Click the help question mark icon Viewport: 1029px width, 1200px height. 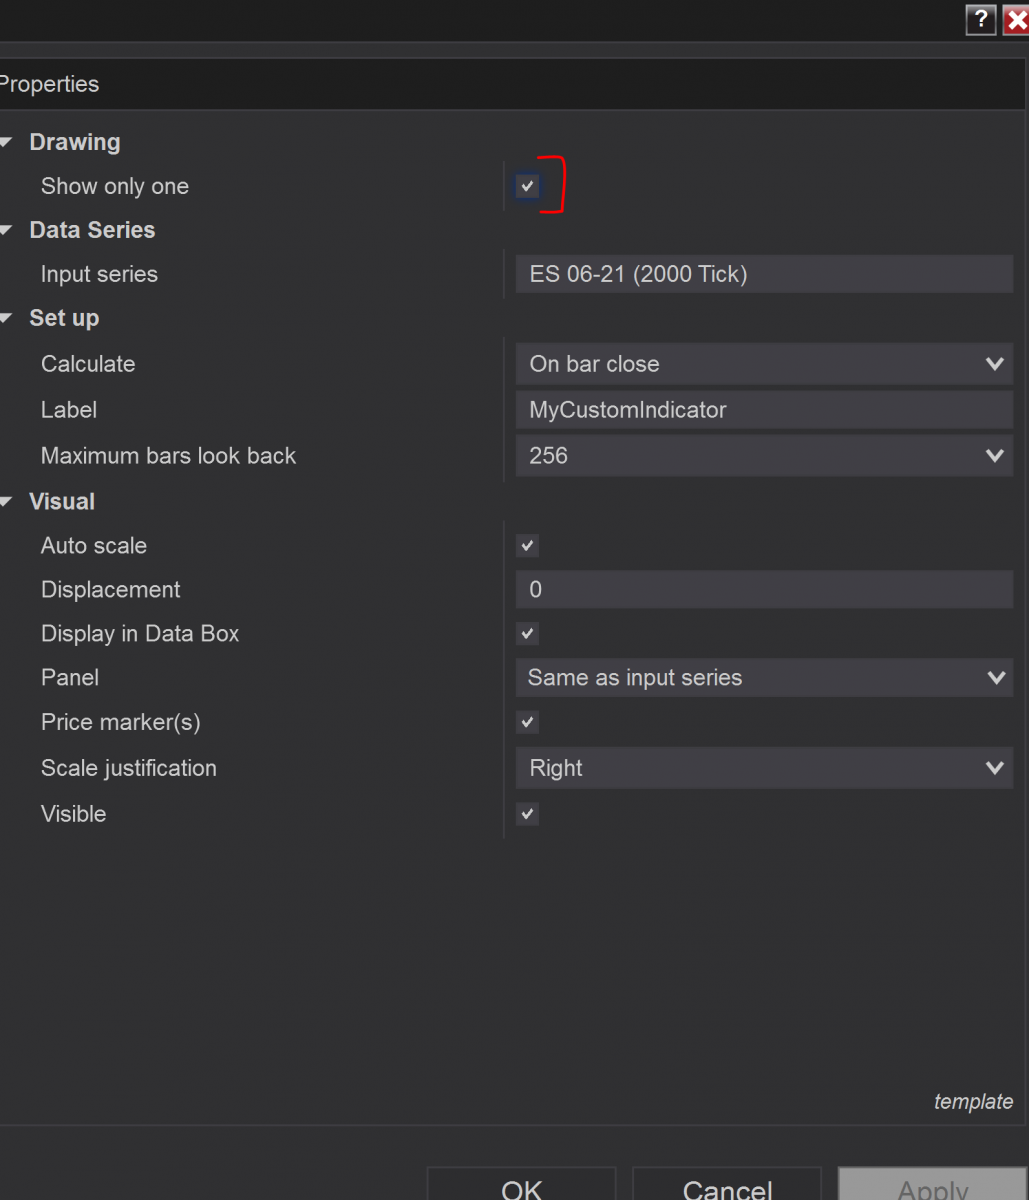pos(980,20)
